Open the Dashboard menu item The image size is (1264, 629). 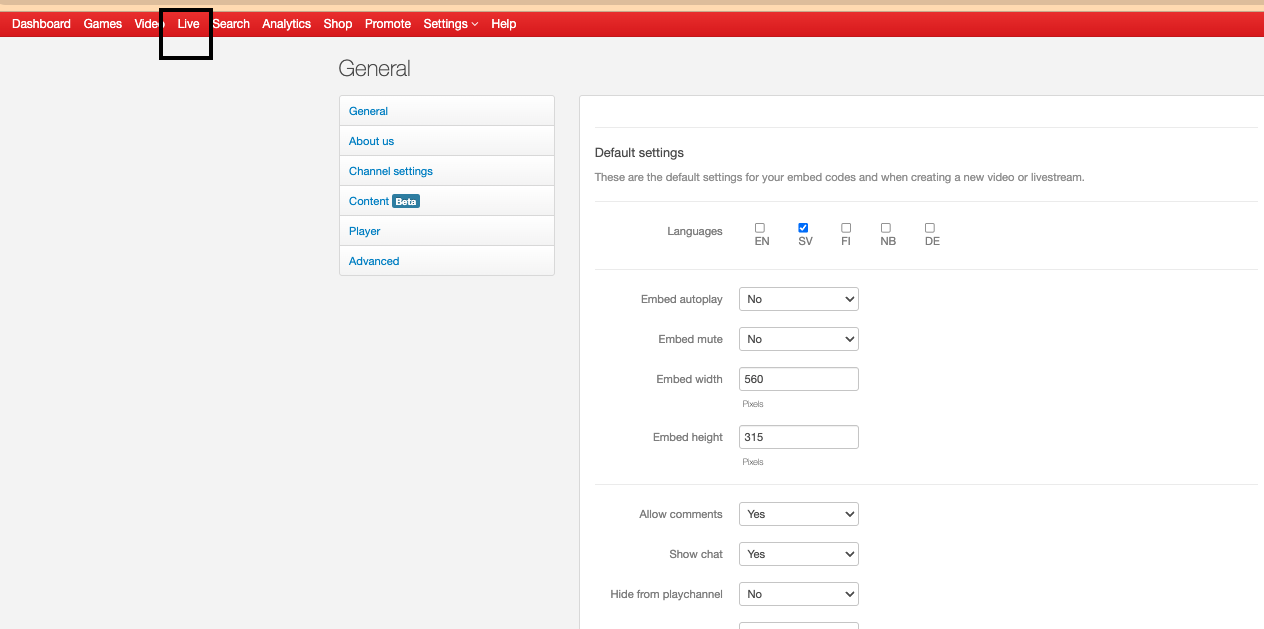click(x=41, y=24)
